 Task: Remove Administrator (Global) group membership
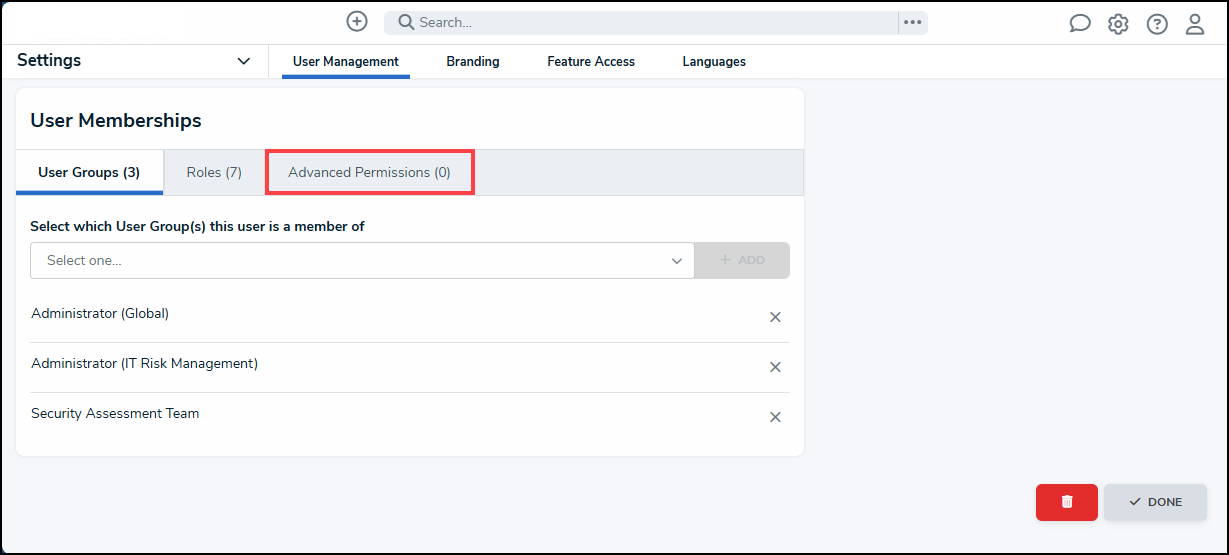[x=775, y=317]
